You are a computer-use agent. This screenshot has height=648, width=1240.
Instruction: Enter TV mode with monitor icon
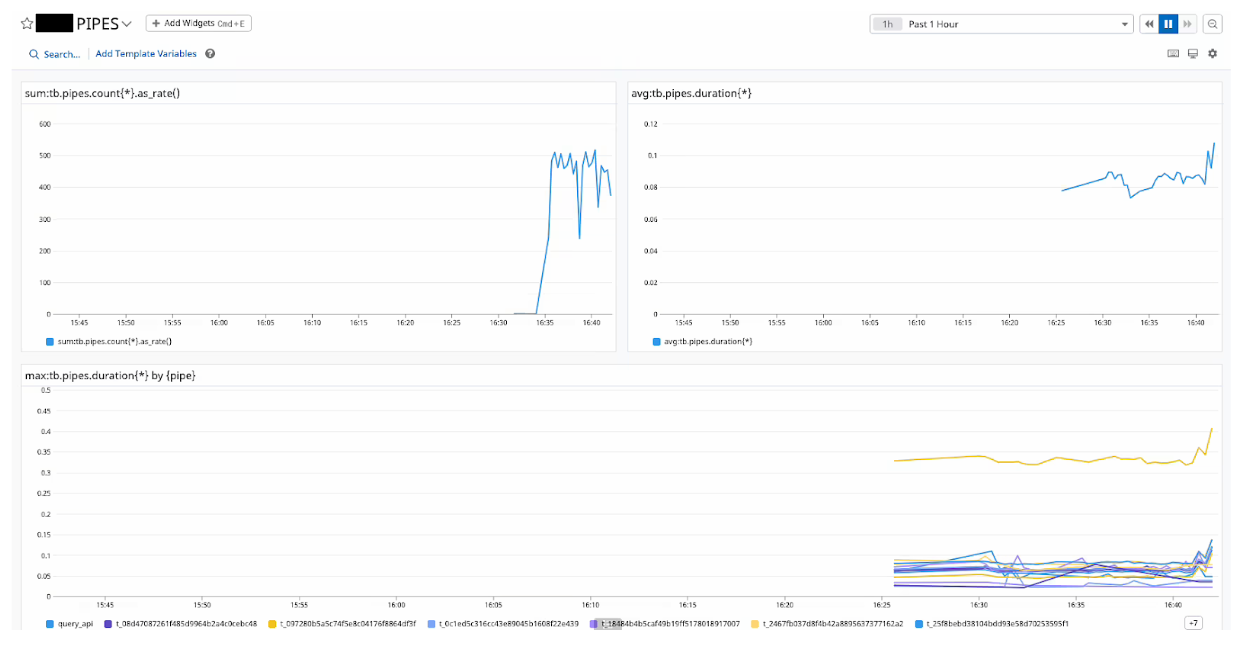tap(1192, 54)
